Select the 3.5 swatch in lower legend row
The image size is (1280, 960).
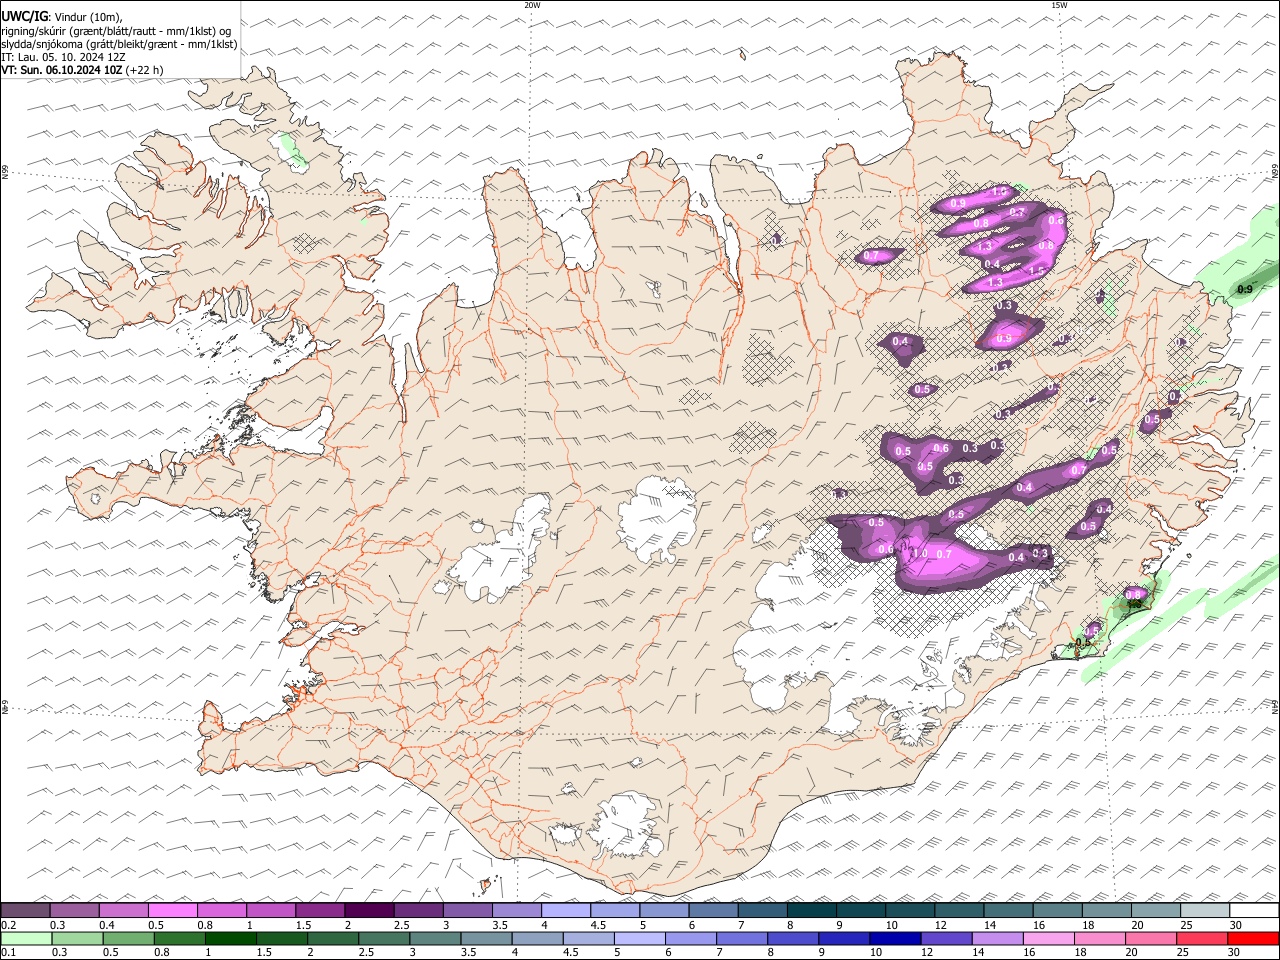tap(486, 938)
